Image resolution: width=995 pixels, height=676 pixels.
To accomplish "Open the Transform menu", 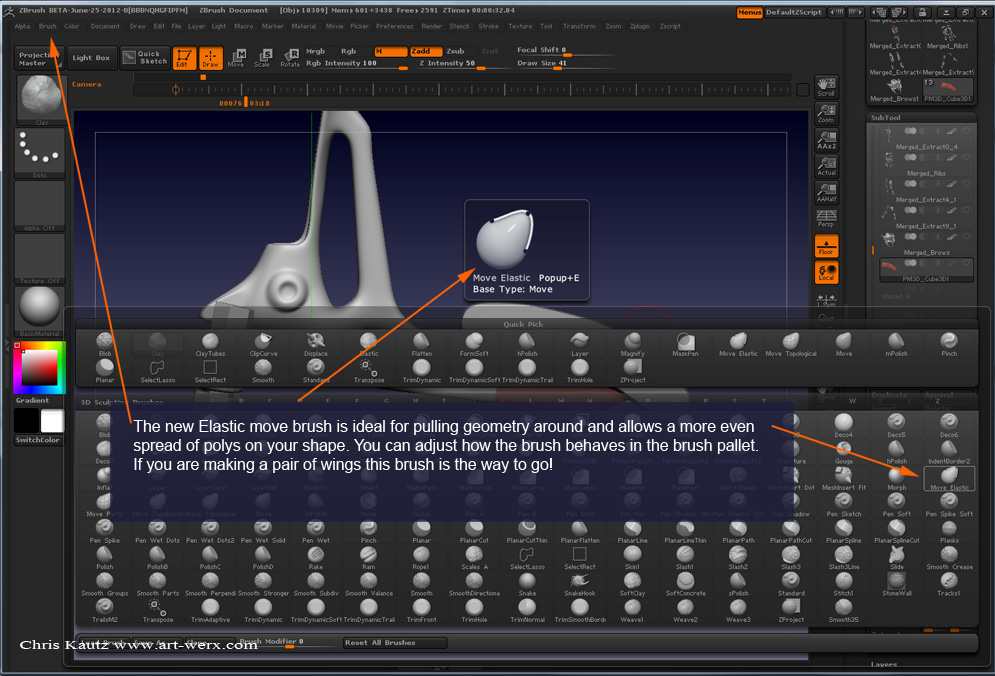I will [579, 27].
